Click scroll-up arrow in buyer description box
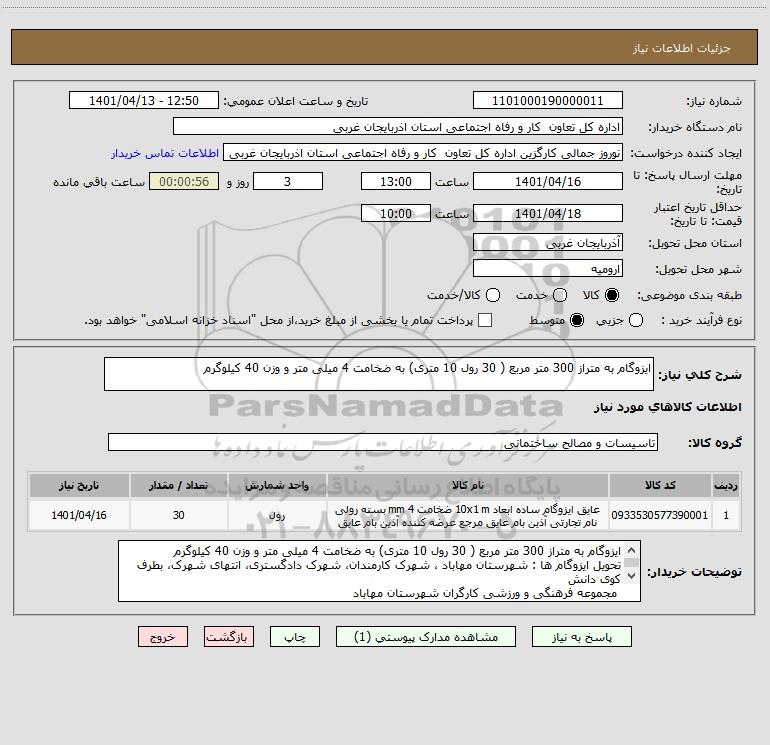770x745 pixels. 632,550
